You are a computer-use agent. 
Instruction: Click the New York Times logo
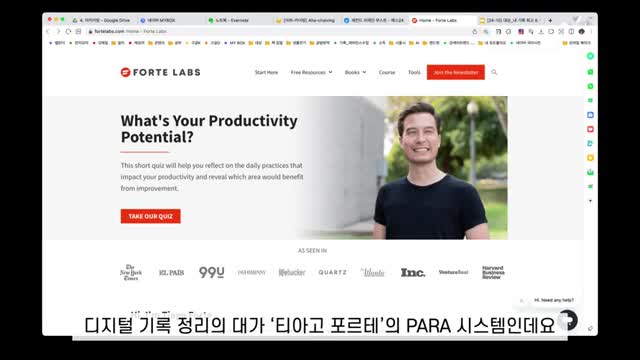point(131,272)
